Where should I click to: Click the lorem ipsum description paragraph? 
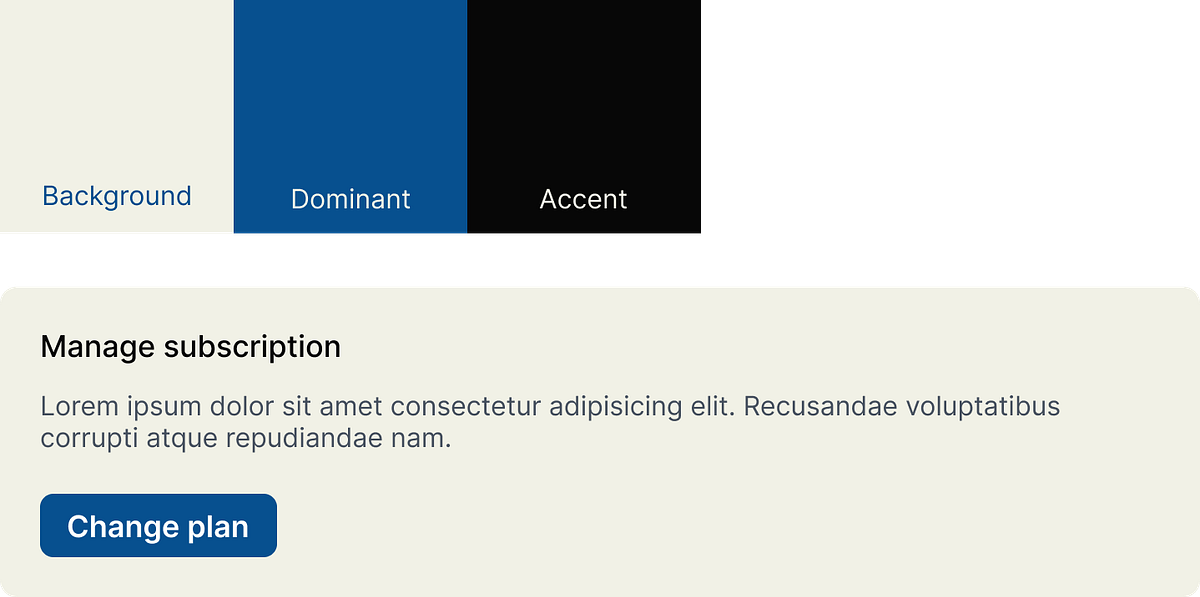click(x=550, y=420)
